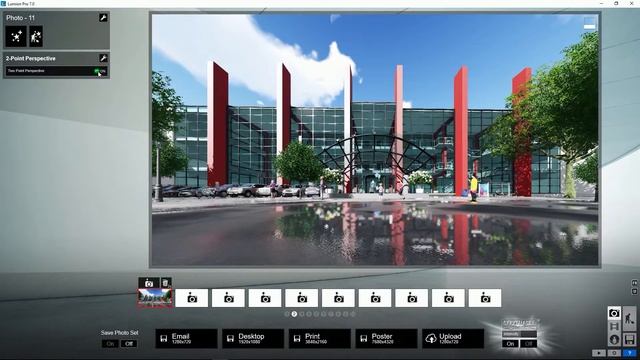
Task: Open the 360 Panorama mode icon
Action: (x=614, y=339)
